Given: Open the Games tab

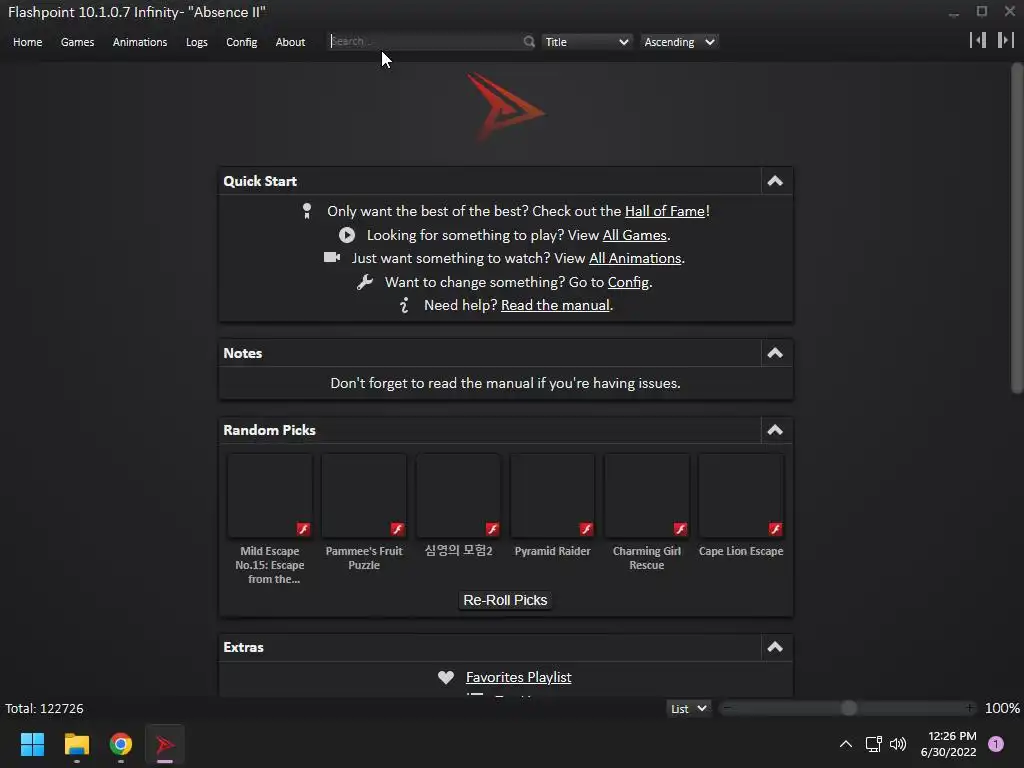Looking at the screenshot, I should coord(77,42).
